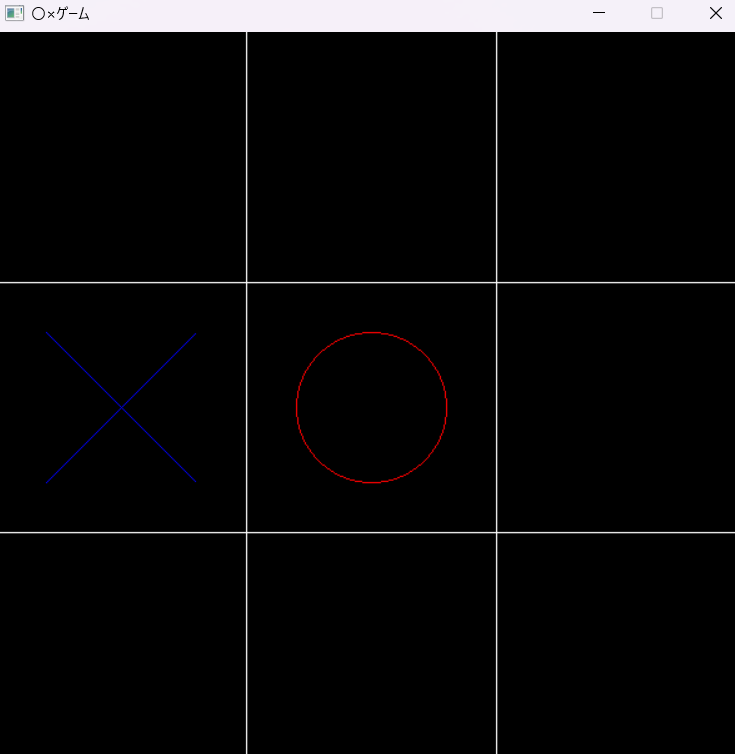Click the greyed-out maximize button
Image resolution: width=735 pixels, height=754 pixels.
click(657, 13)
